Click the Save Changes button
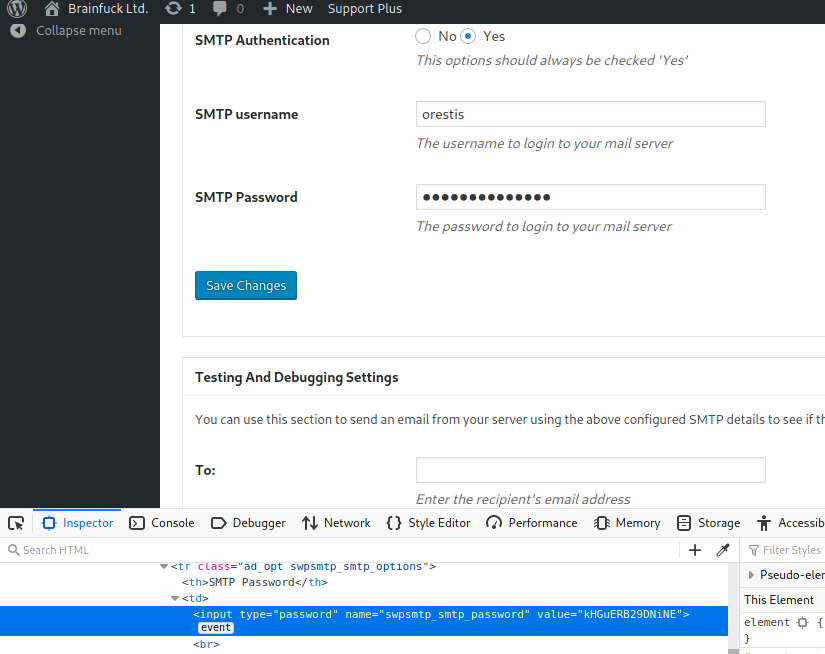 (x=246, y=286)
